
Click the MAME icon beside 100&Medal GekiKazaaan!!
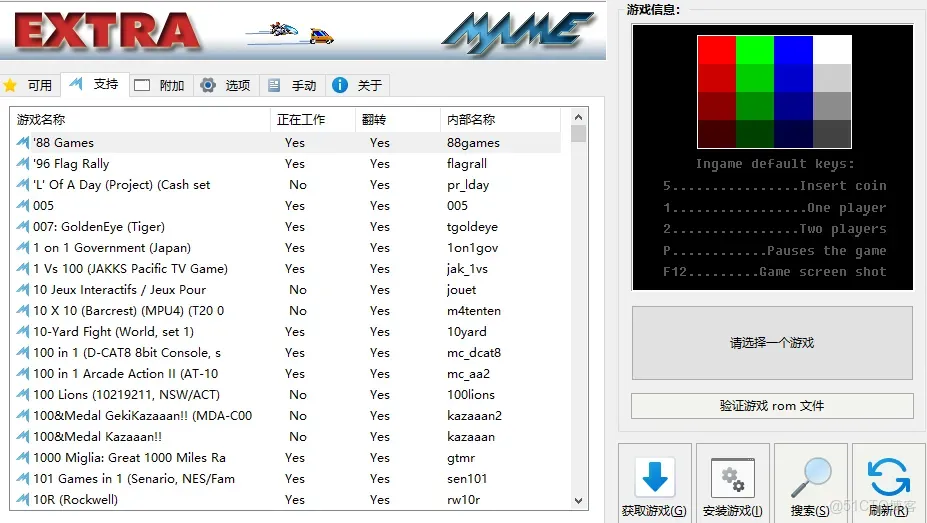point(22,415)
